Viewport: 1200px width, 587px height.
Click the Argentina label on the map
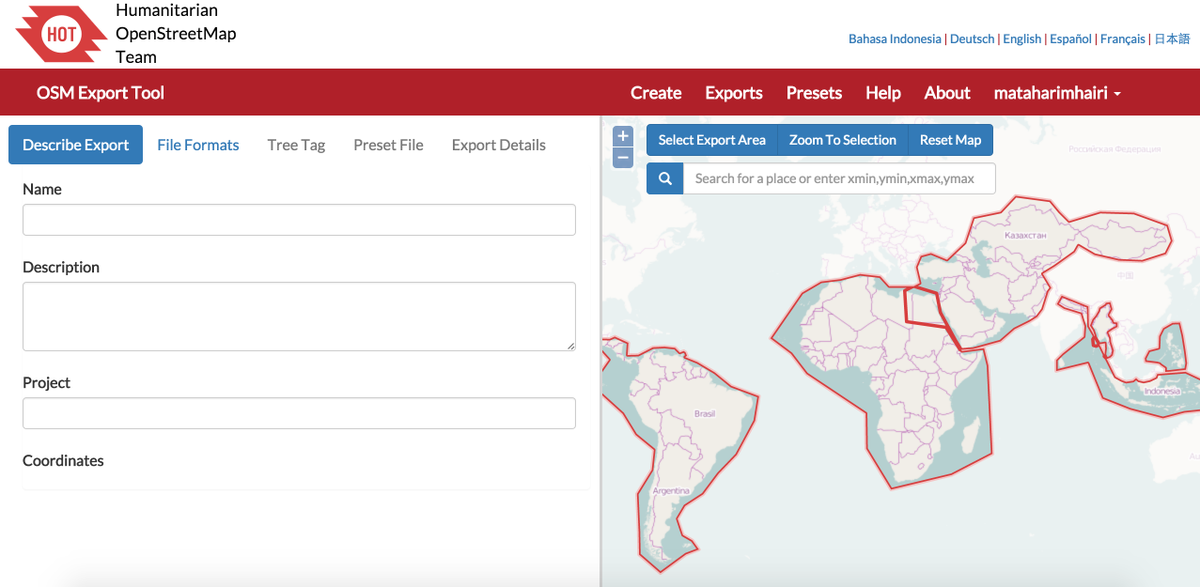coord(671,491)
